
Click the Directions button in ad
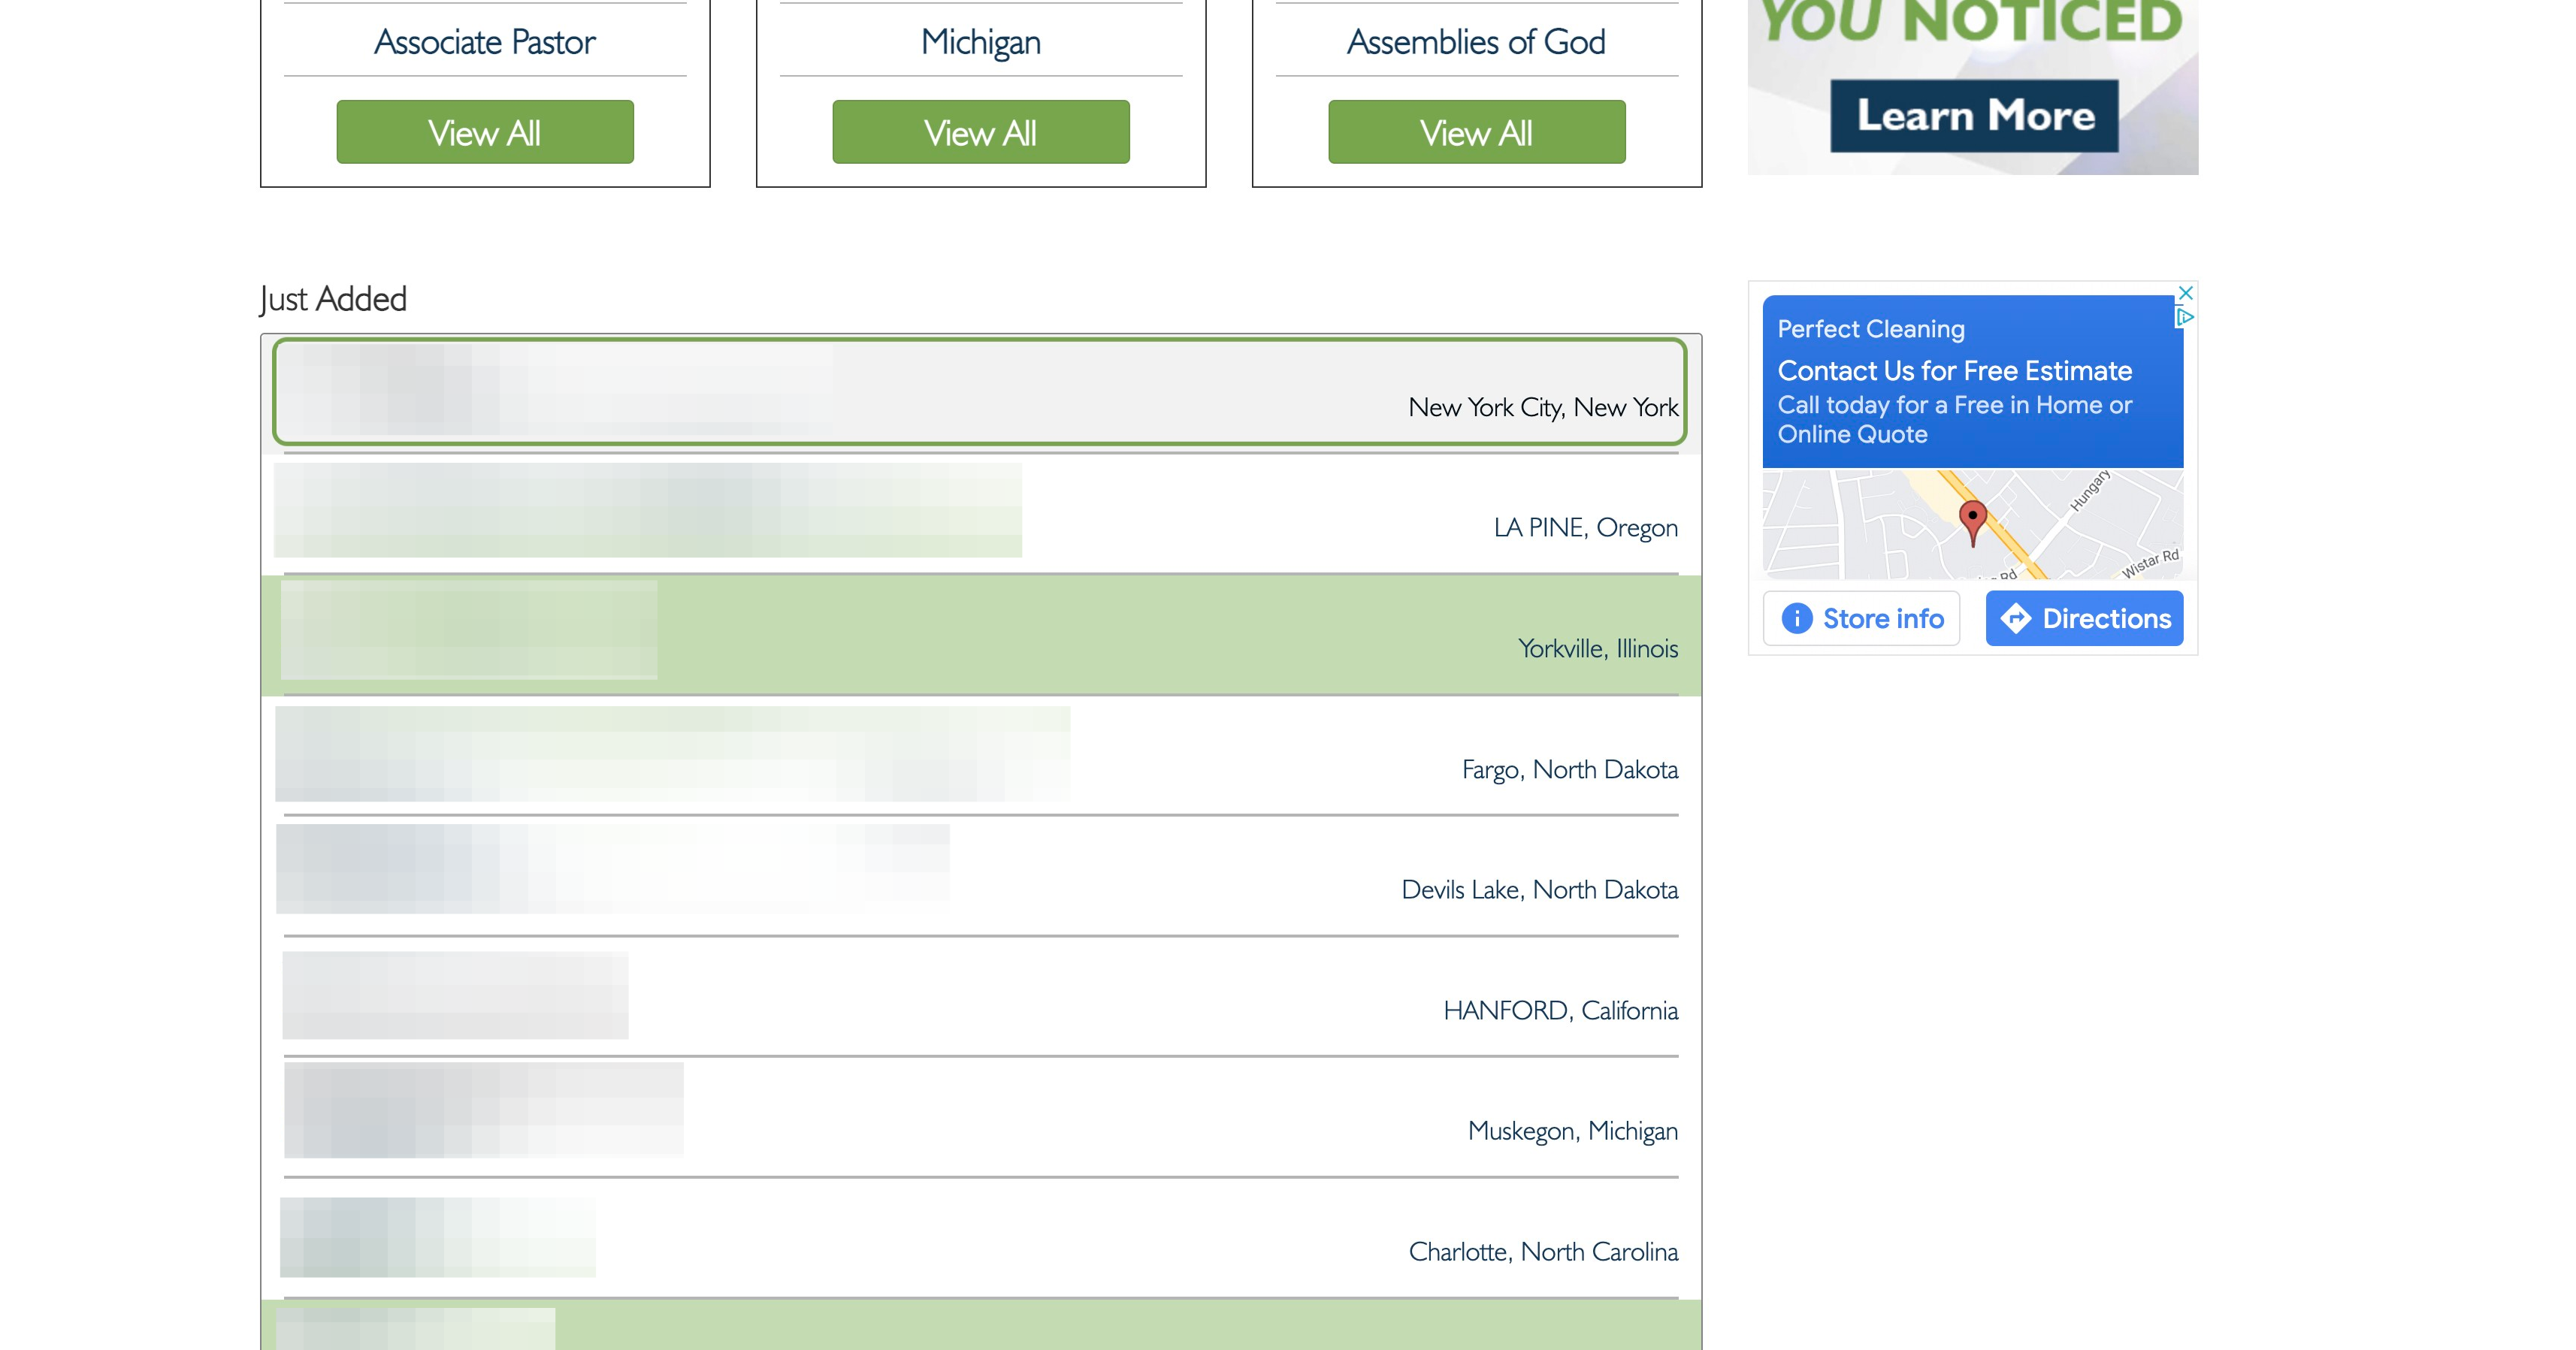click(x=2084, y=618)
